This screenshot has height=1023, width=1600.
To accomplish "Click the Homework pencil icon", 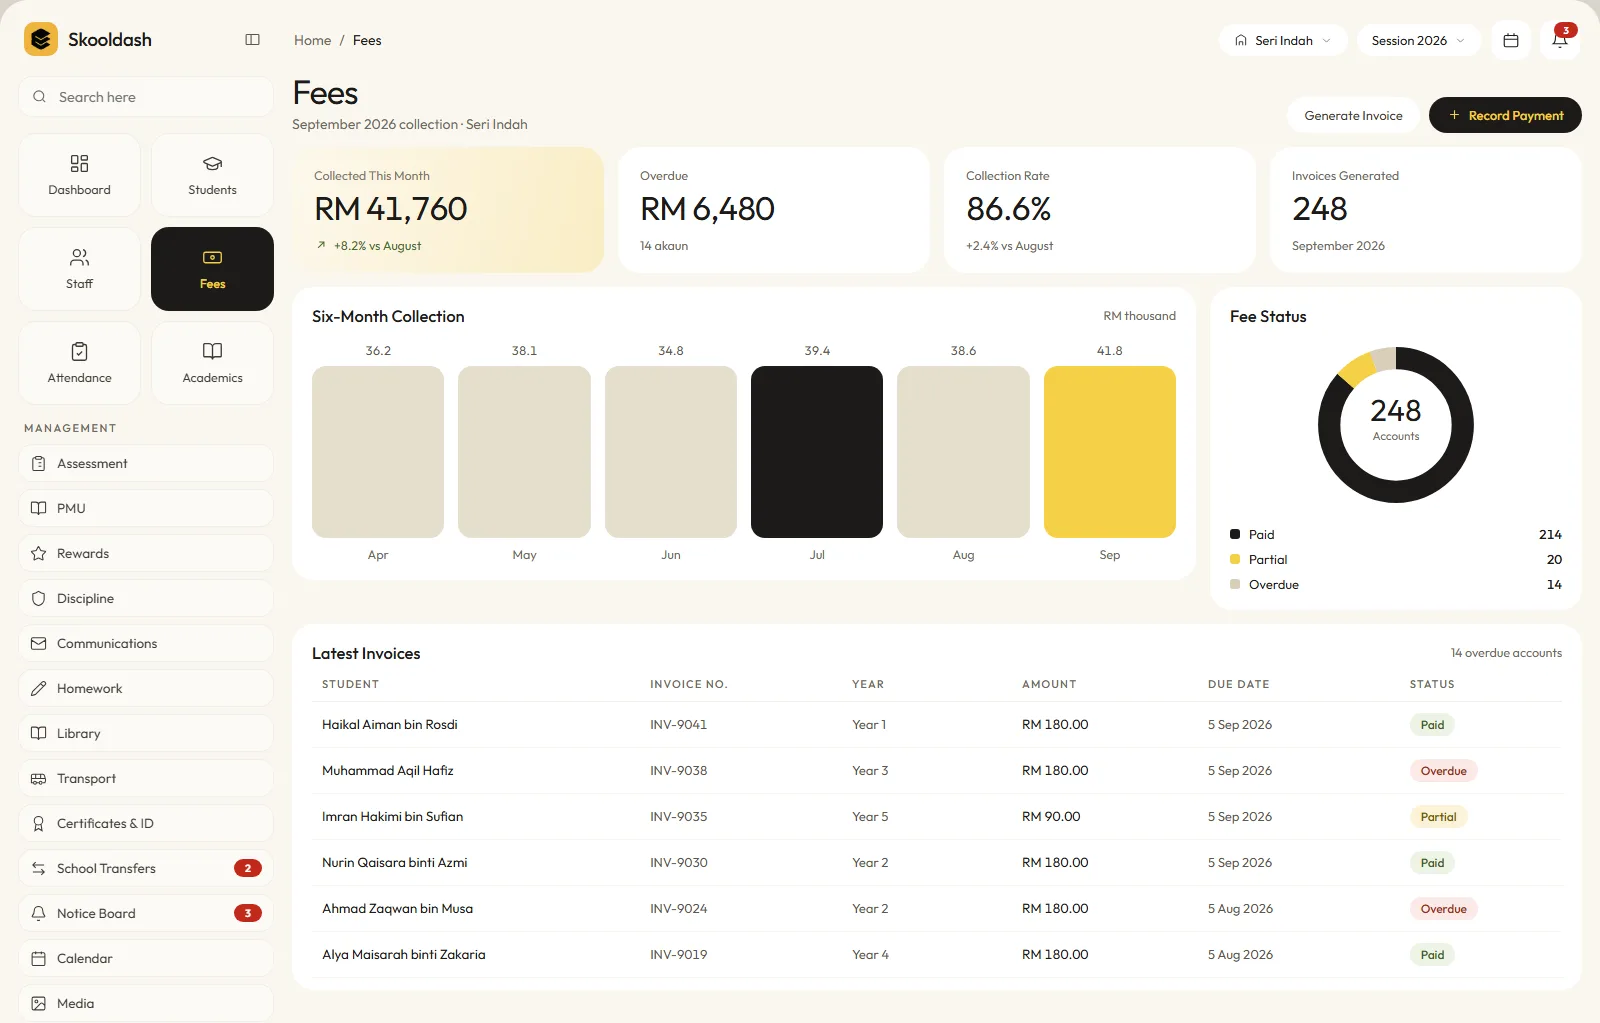I will coord(39,689).
